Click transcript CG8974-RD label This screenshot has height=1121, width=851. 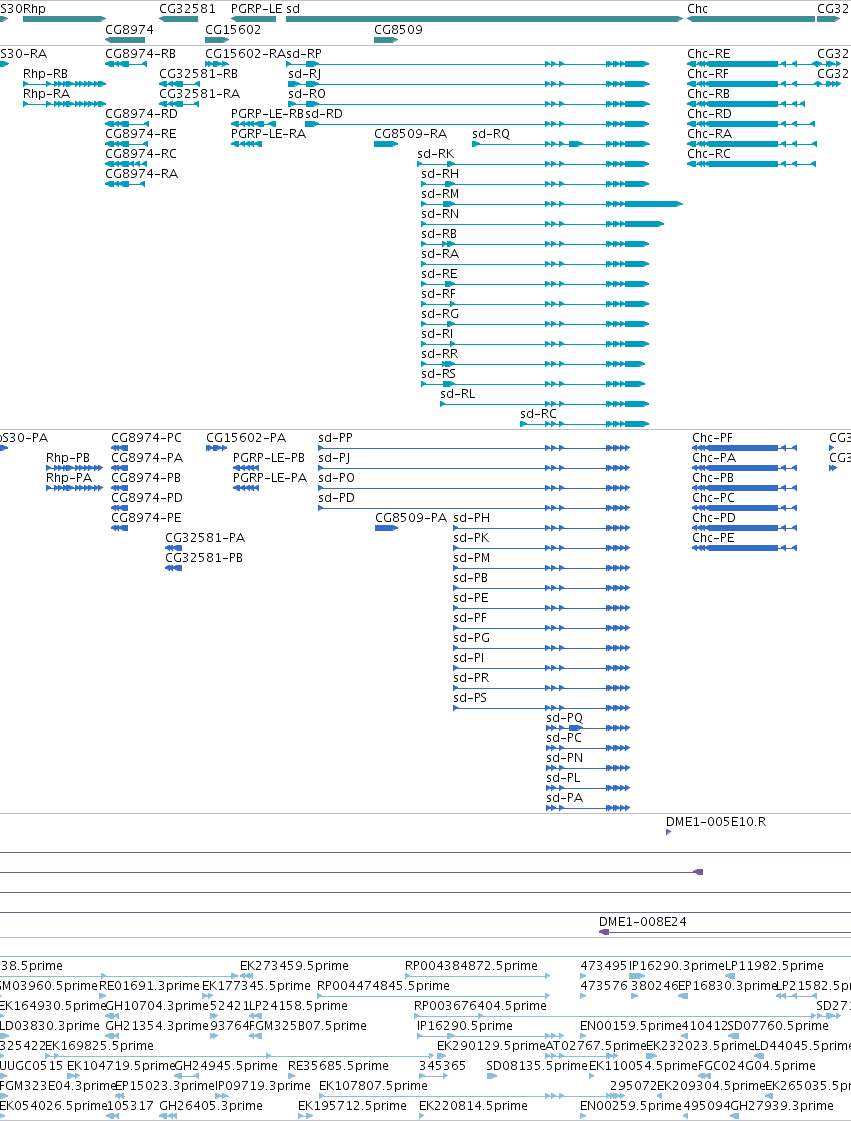pos(142,114)
